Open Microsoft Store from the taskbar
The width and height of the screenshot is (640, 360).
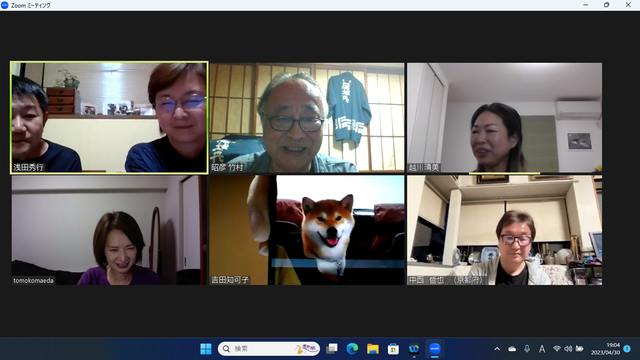point(393,349)
